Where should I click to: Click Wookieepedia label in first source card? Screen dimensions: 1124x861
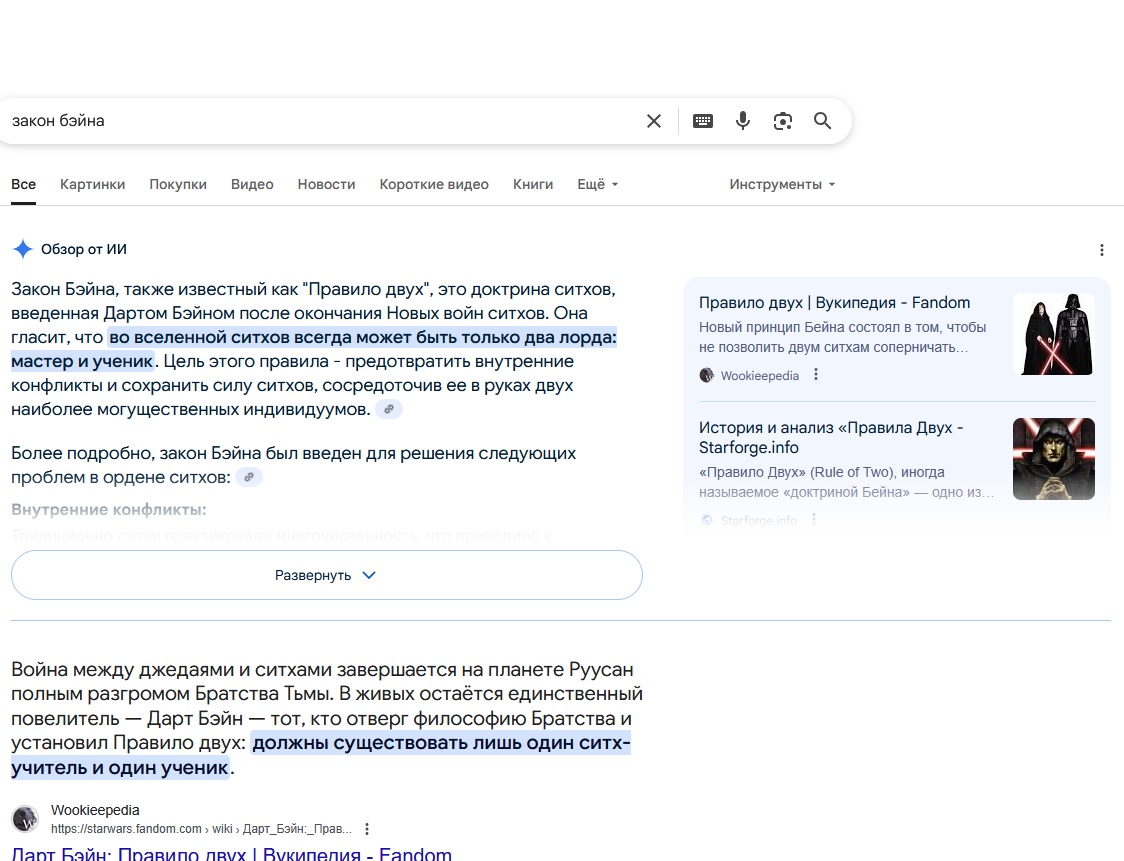(x=760, y=376)
